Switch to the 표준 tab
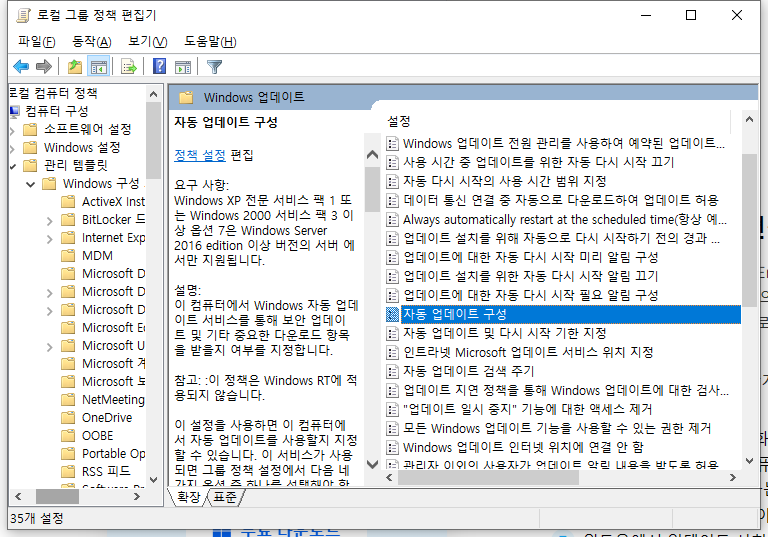The width and height of the screenshot is (768, 537). click(225, 497)
